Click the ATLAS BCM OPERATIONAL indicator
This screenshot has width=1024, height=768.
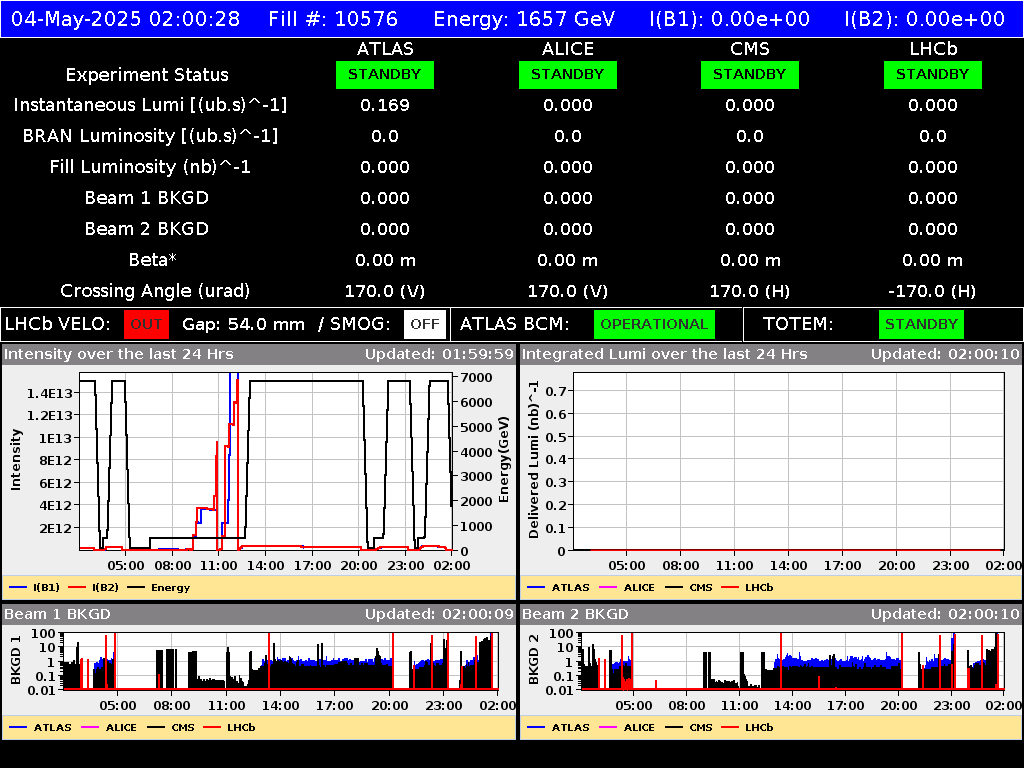click(x=654, y=325)
